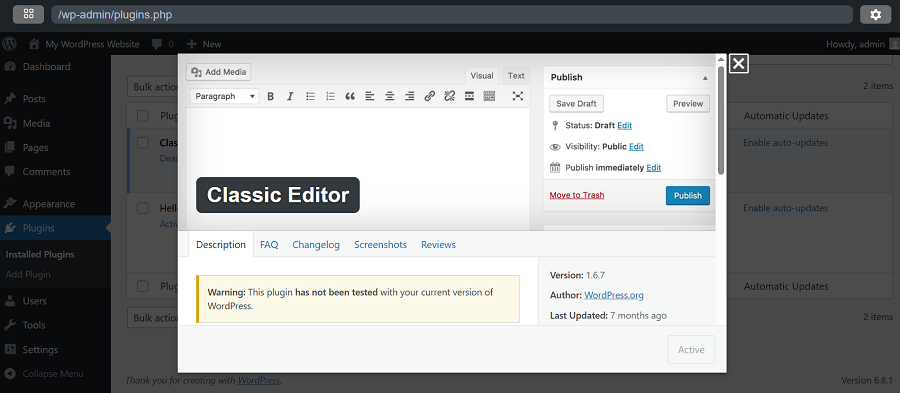Tick the Classic Editor plugin row checkbox
The height and width of the screenshot is (393, 900).
[x=143, y=143]
